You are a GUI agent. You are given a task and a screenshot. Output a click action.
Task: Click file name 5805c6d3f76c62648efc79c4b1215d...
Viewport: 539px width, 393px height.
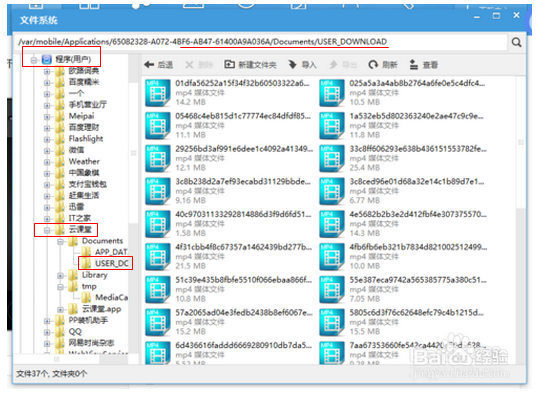click(x=417, y=313)
